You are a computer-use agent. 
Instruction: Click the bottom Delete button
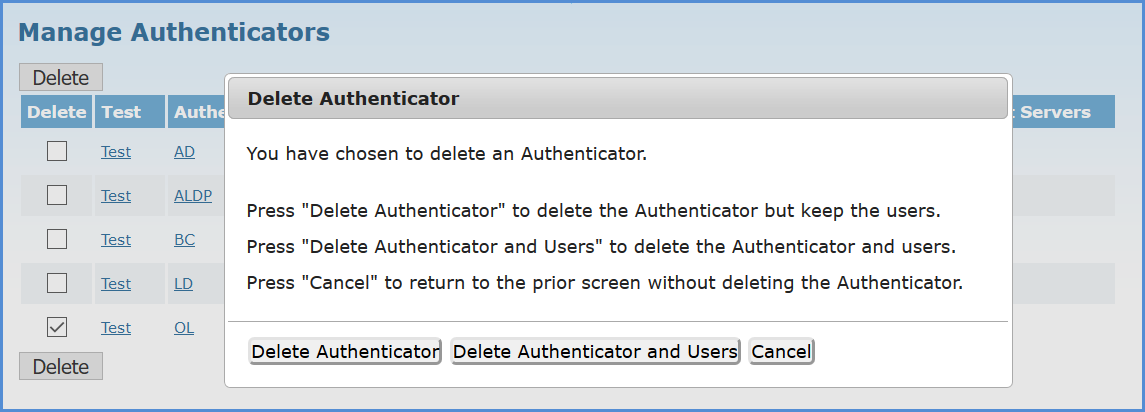pyautogui.click(x=61, y=366)
